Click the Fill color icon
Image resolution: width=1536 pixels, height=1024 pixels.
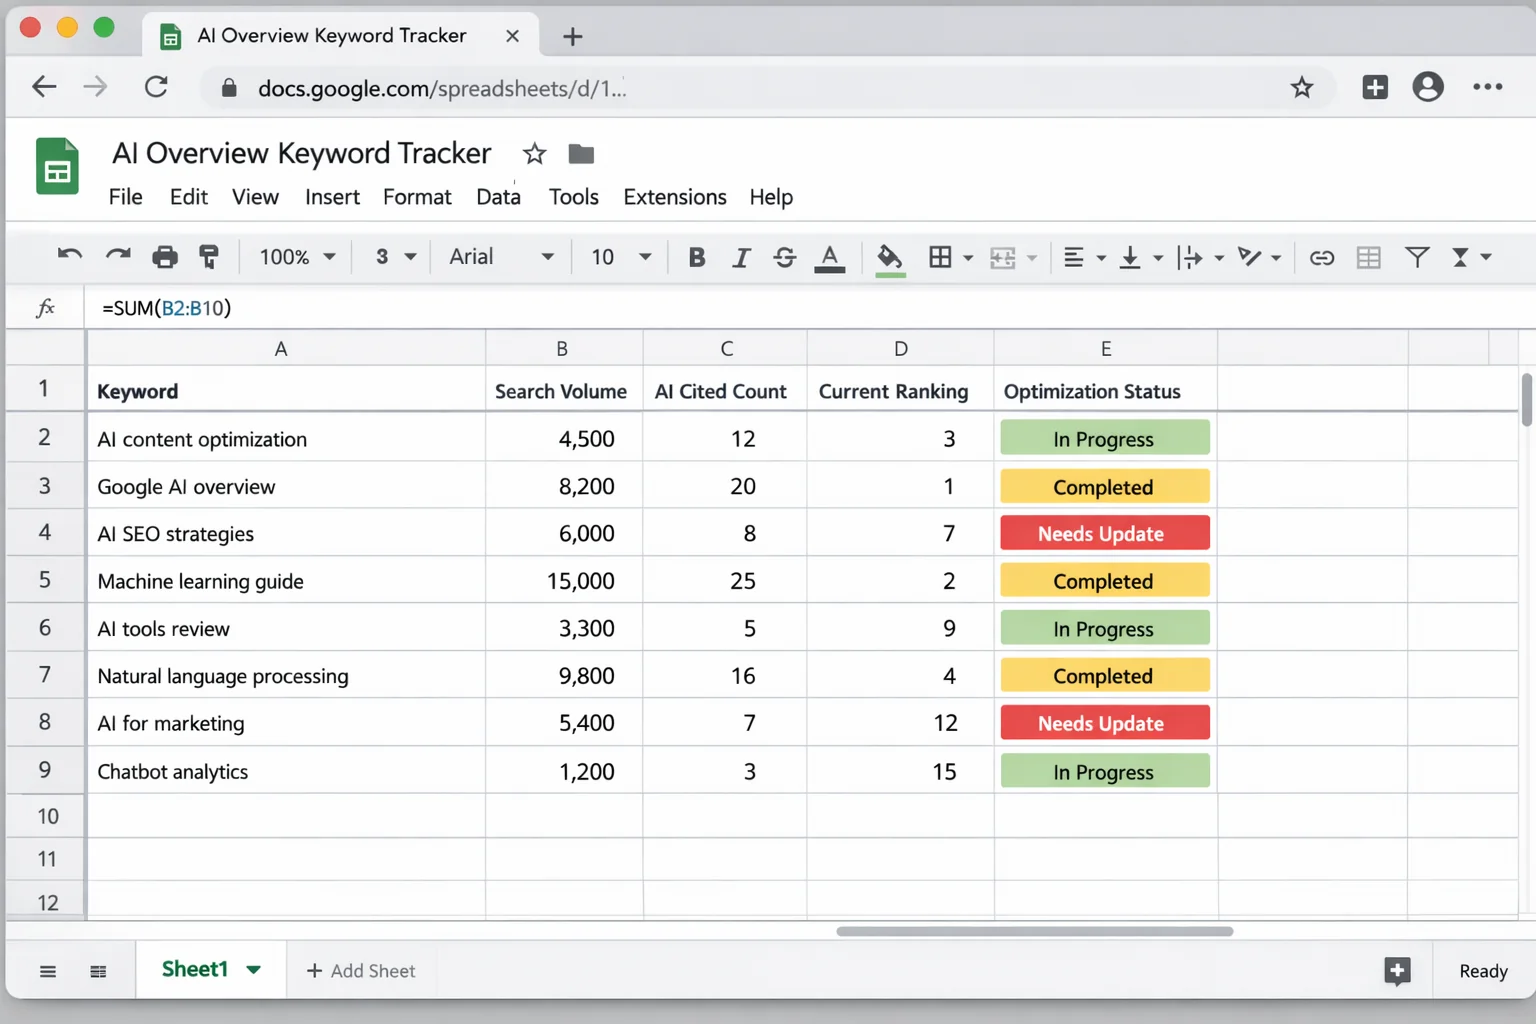click(x=889, y=256)
